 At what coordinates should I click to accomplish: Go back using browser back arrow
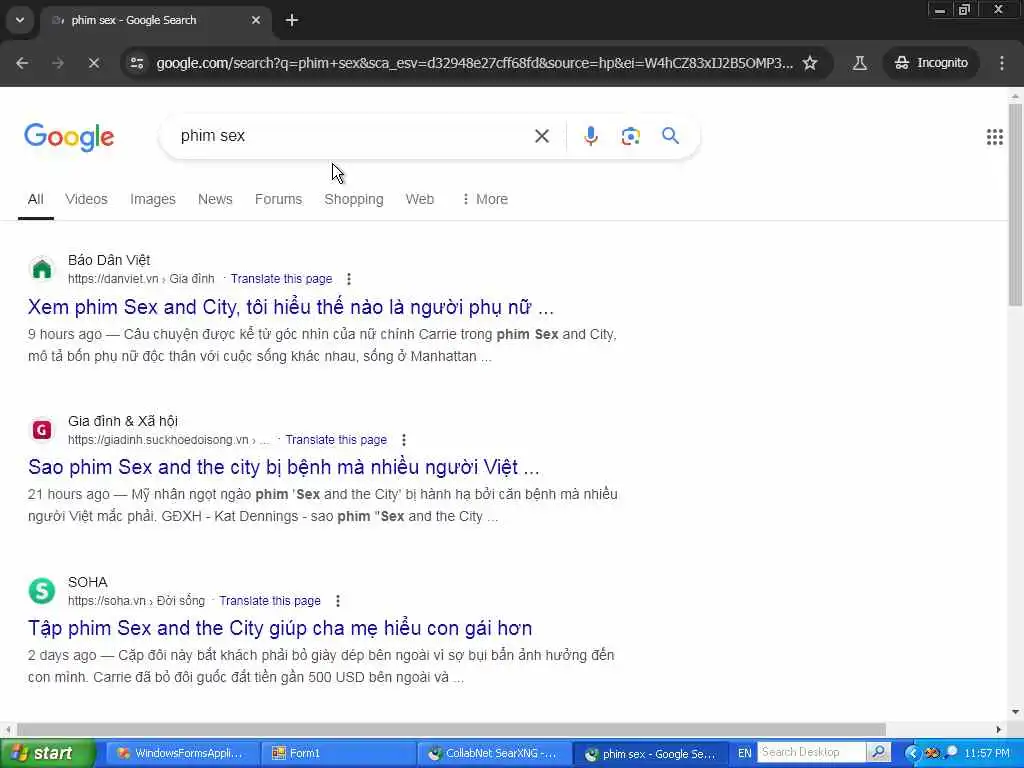22,63
